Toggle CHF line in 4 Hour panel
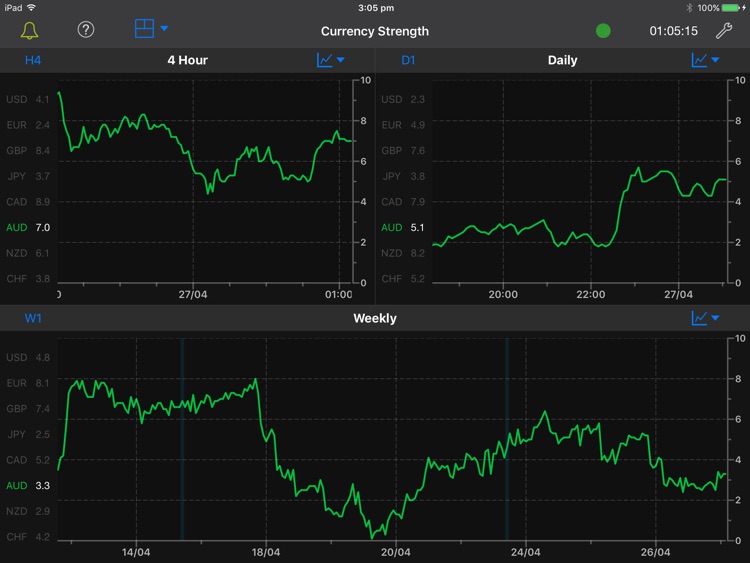The image size is (750, 563). pos(28,278)
